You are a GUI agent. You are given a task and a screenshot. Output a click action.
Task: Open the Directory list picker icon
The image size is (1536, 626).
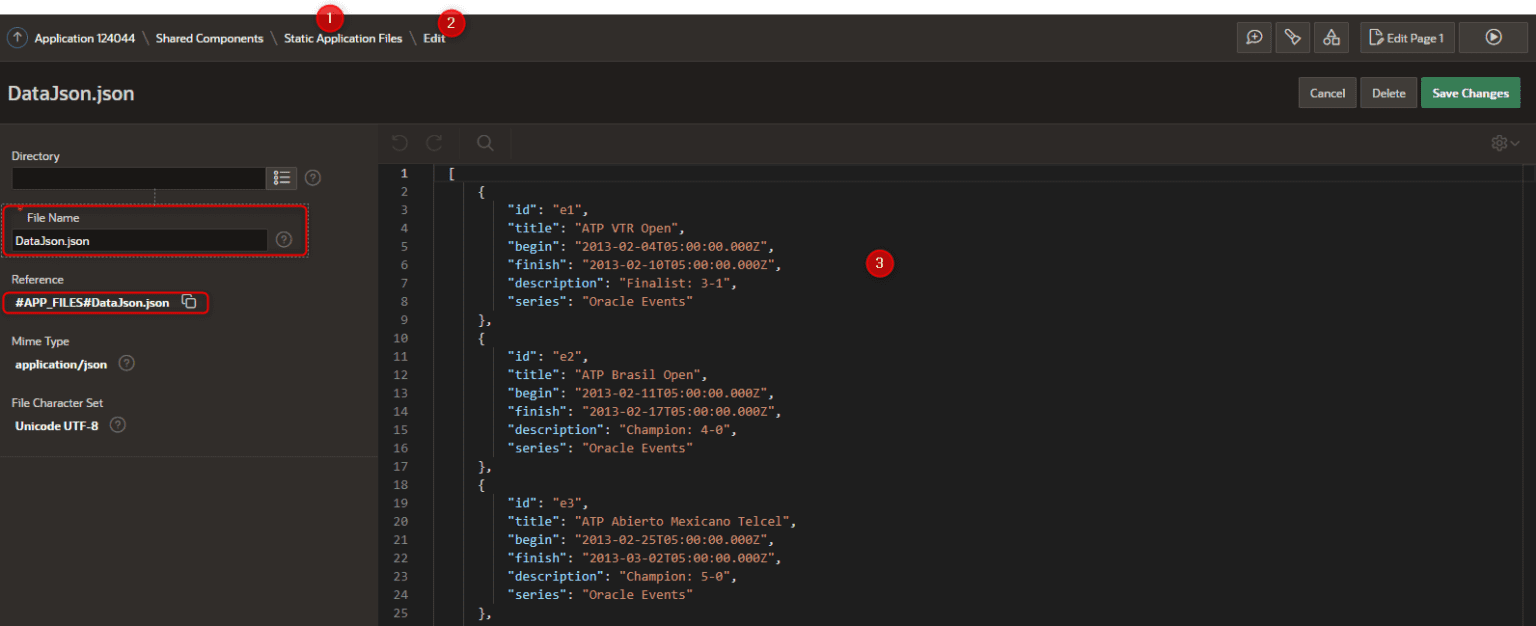(x=281, y=177)
